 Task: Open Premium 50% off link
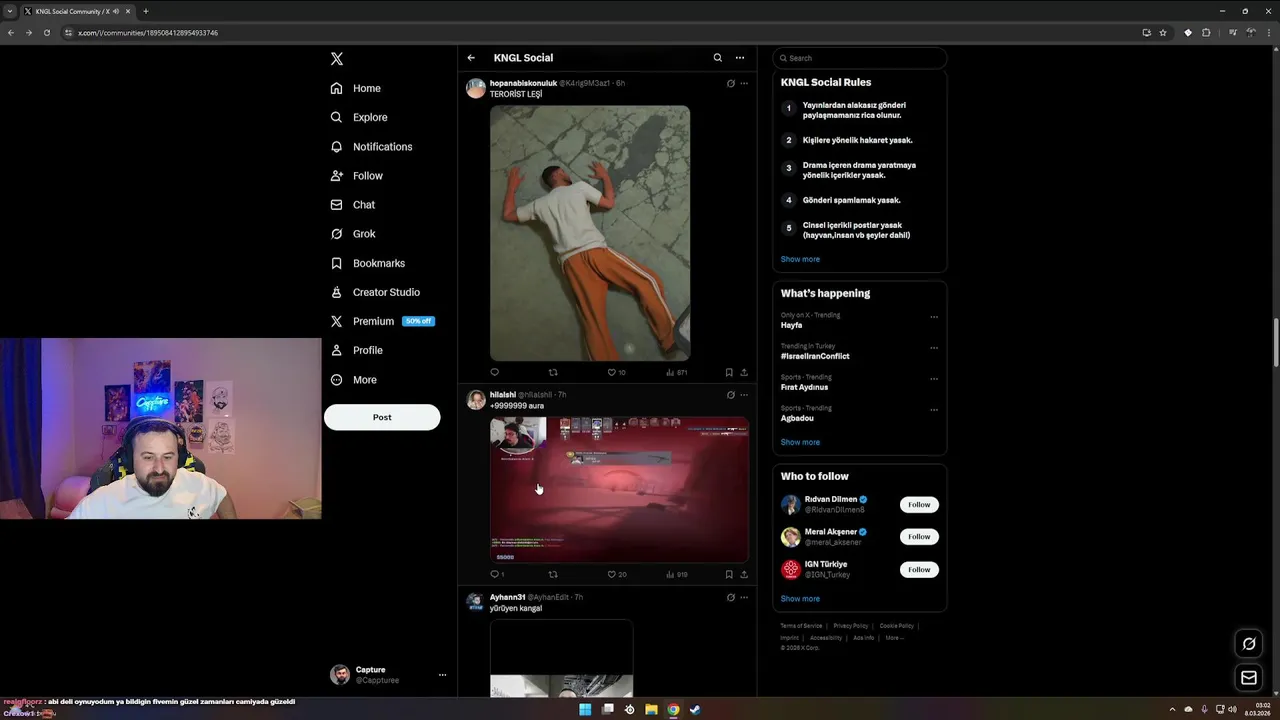[382, 321]
